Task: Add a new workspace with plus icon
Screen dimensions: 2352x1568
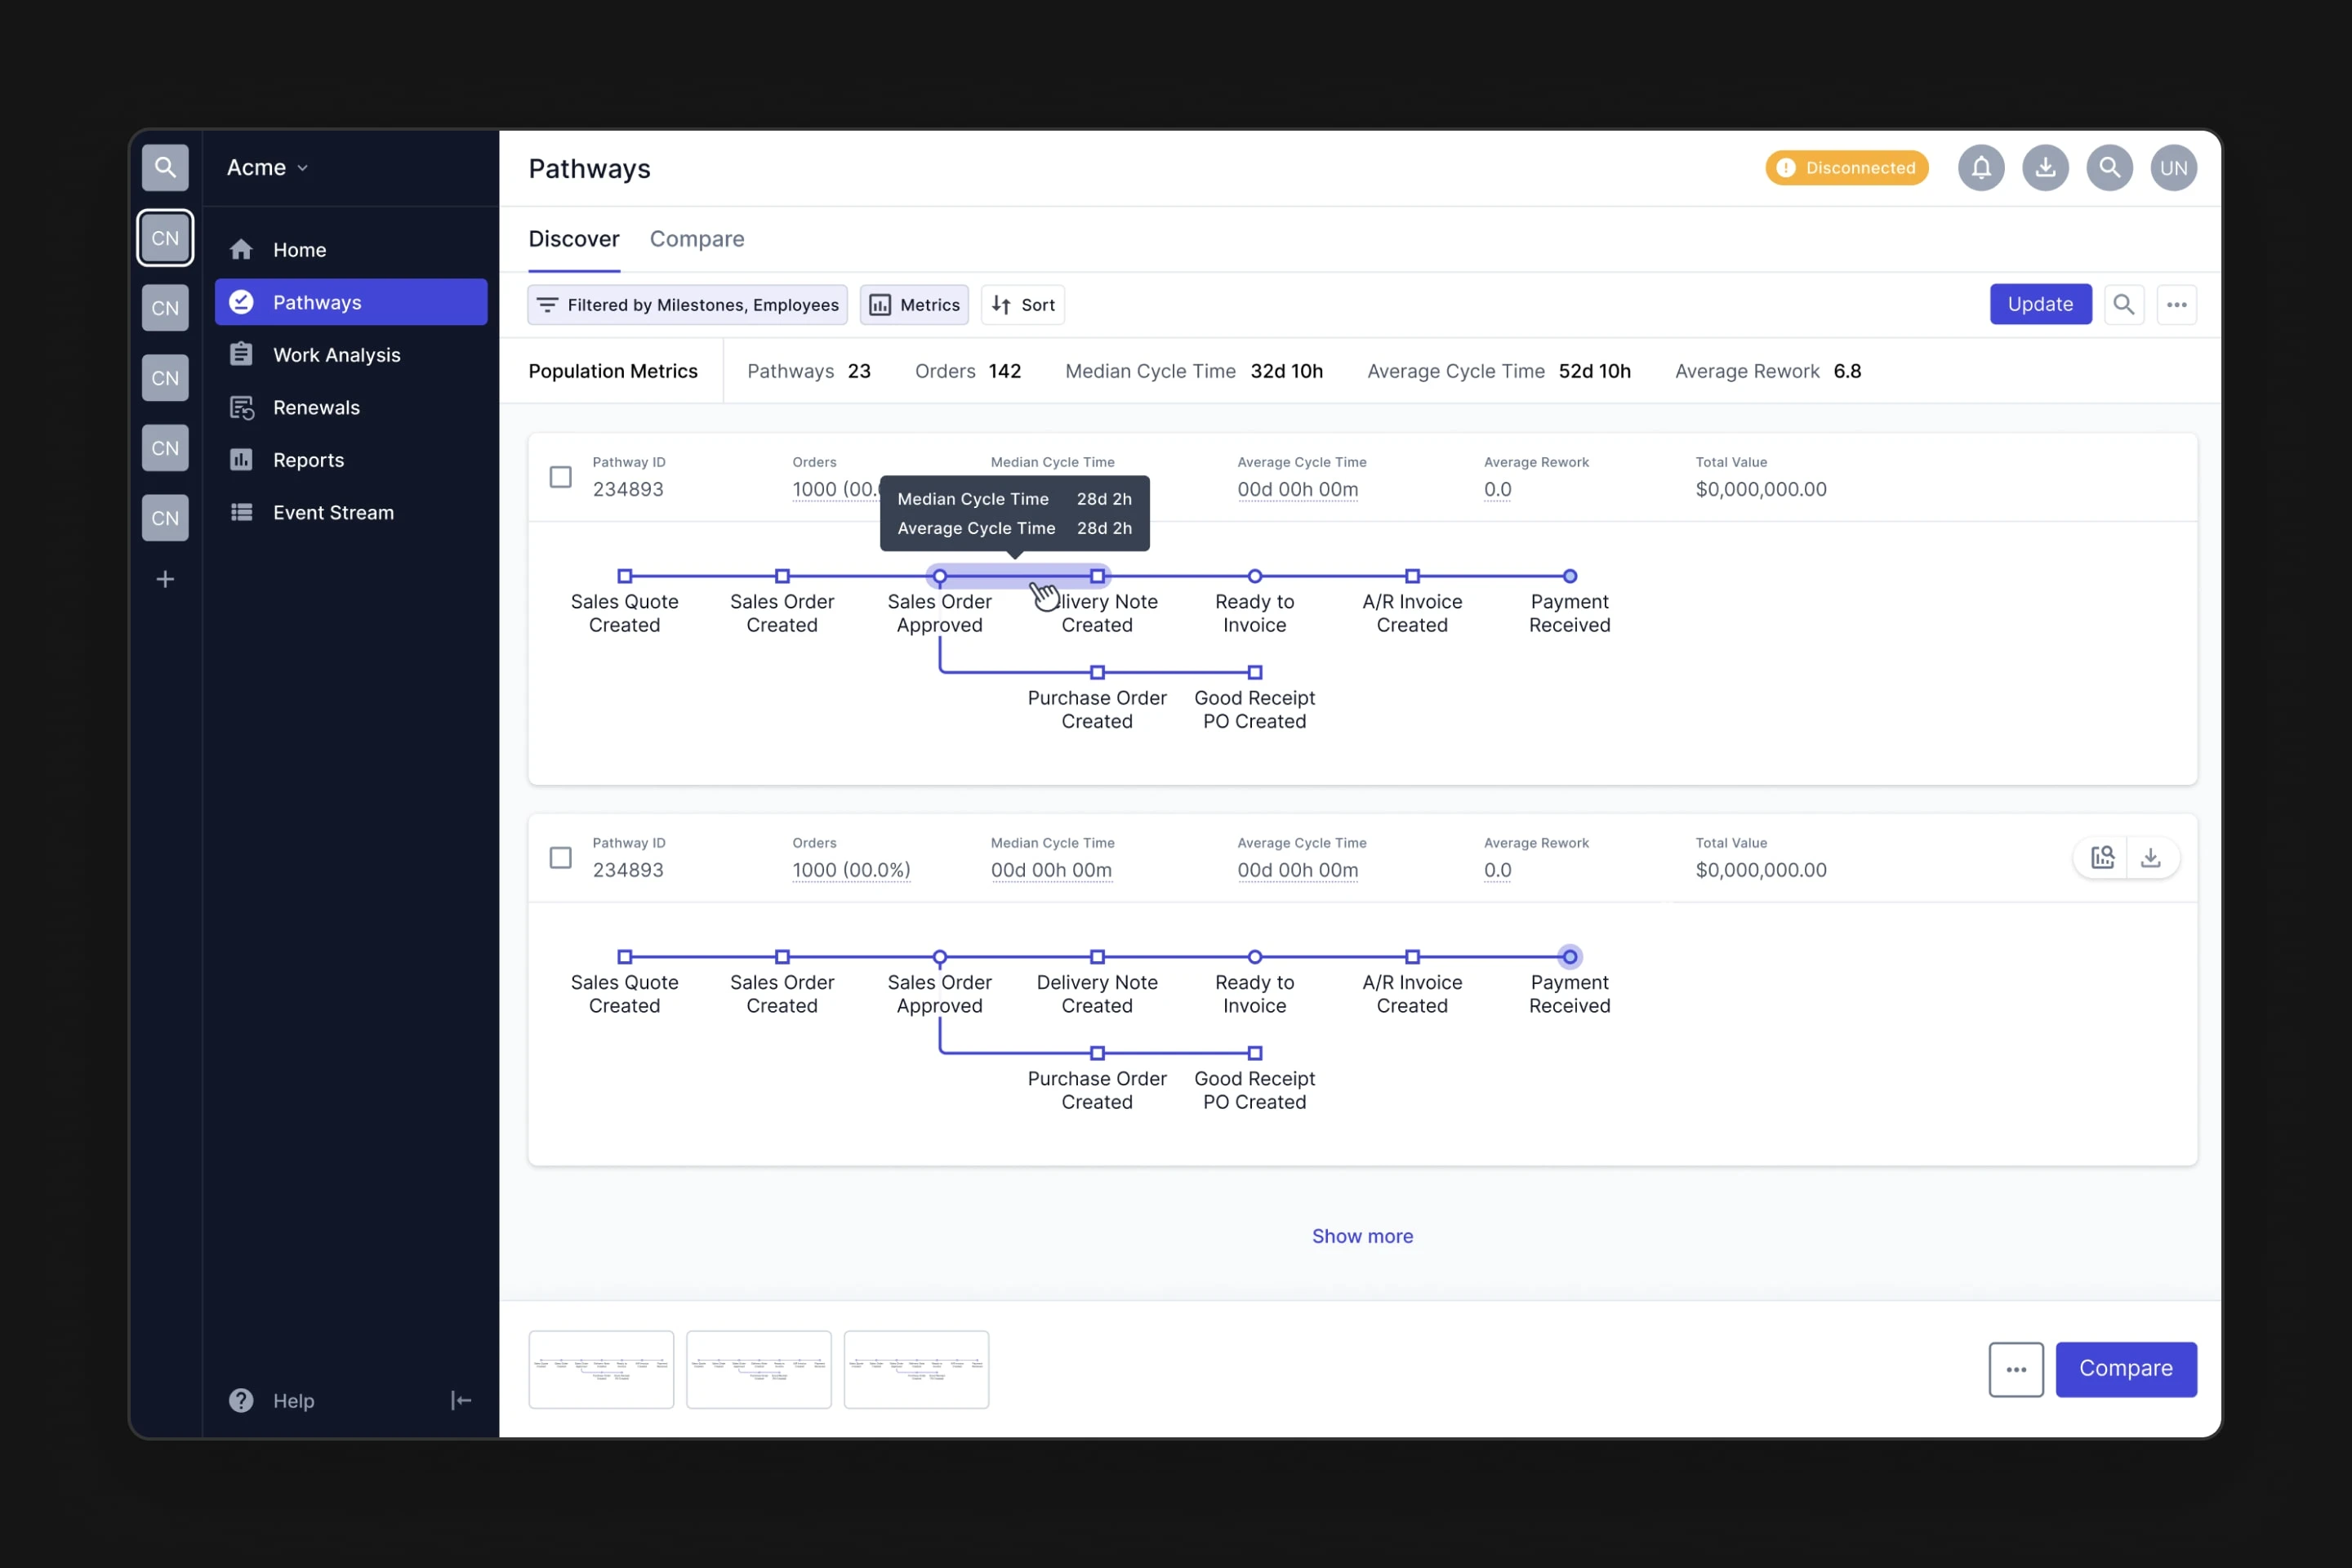Action: coord(165,579)
